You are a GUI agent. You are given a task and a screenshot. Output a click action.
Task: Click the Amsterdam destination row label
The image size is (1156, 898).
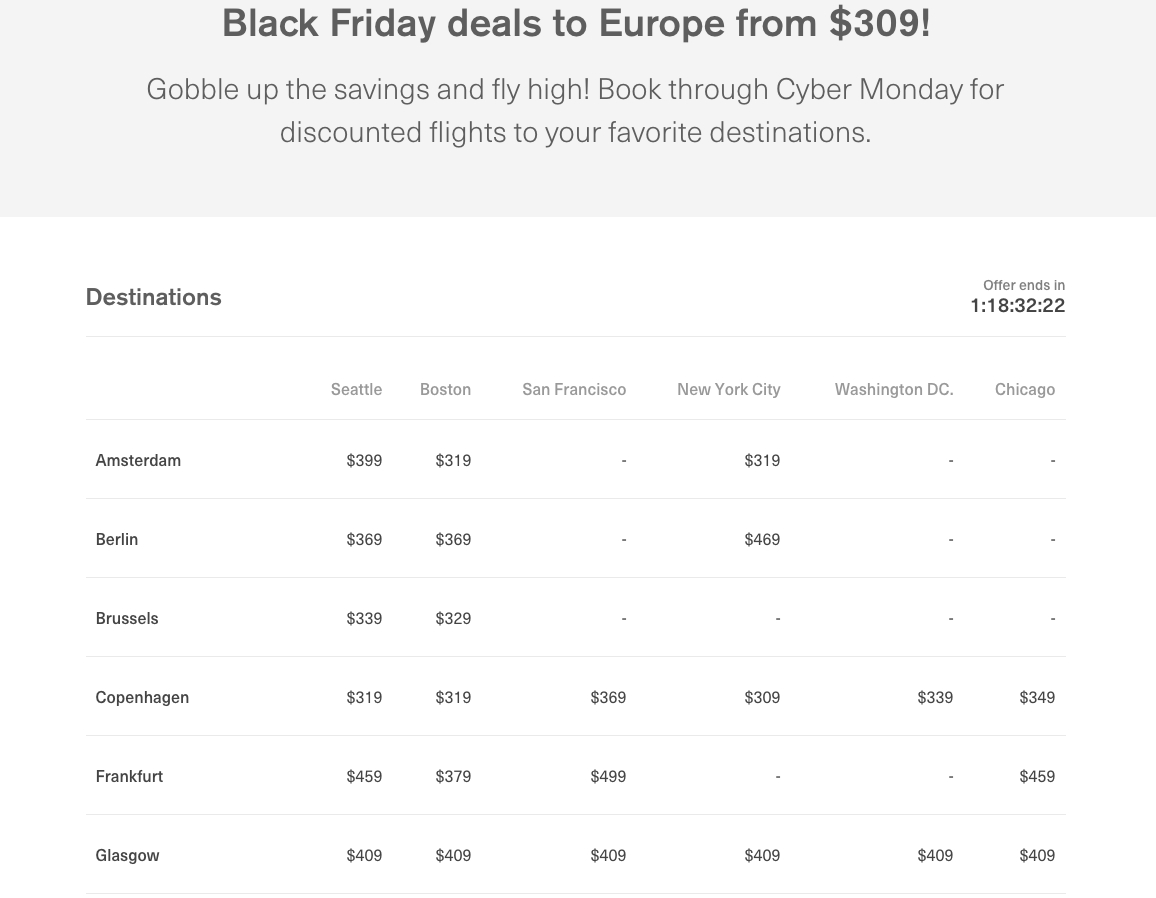(138, 460)
